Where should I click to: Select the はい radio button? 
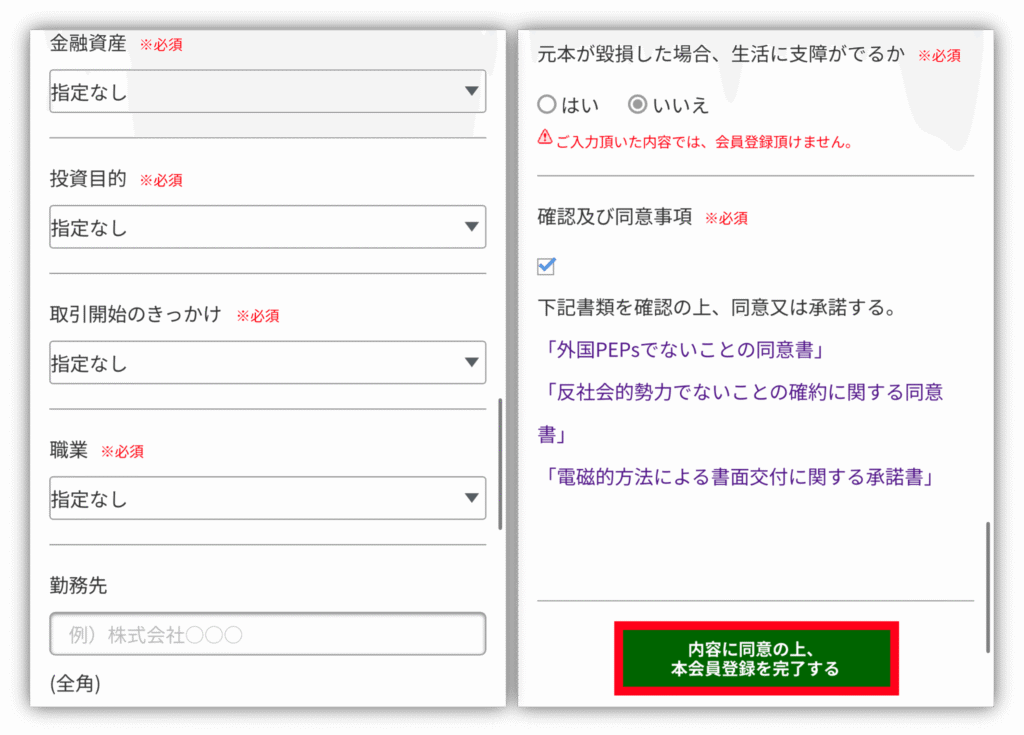click(x=547, y=104)
